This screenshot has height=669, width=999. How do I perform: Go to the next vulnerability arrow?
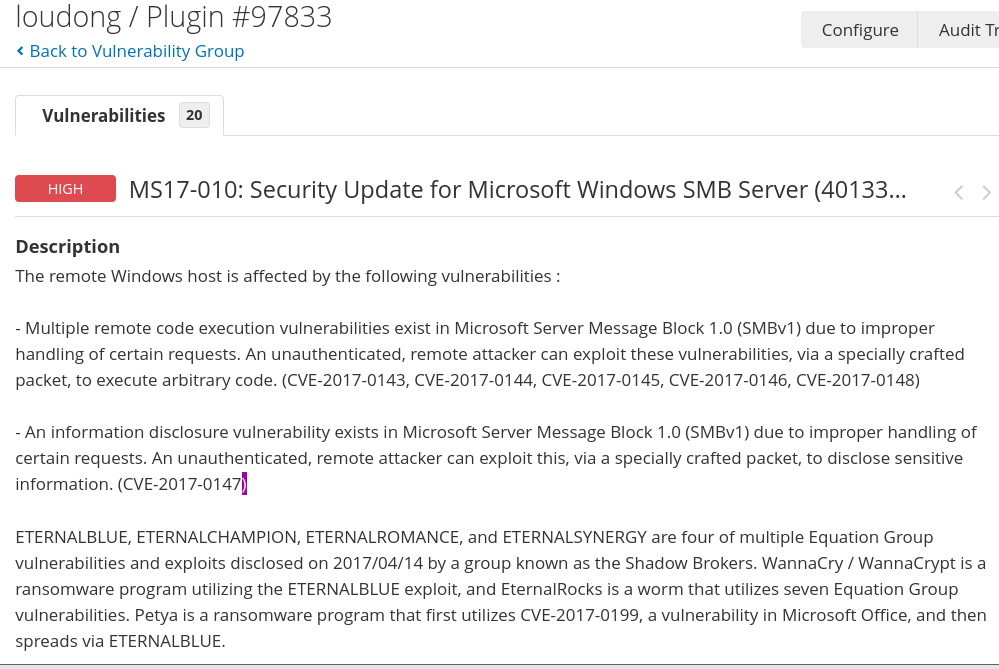click(986, 192)
